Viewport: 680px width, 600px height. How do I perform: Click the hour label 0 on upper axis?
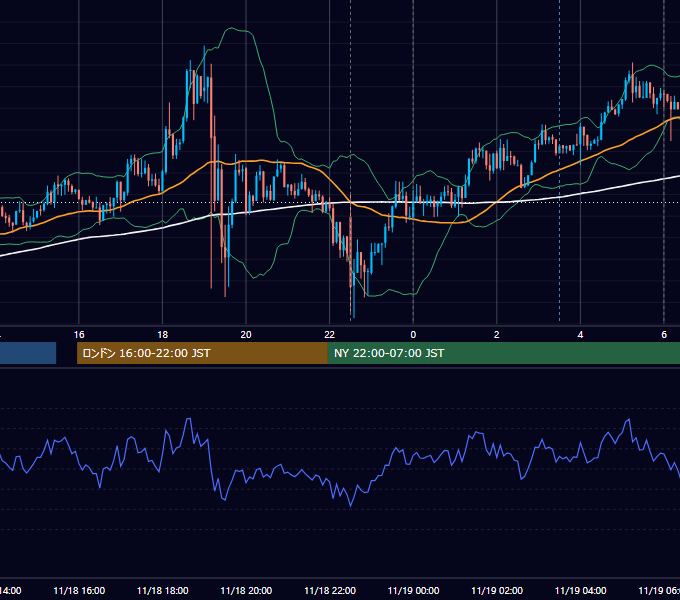coord(413,335)
